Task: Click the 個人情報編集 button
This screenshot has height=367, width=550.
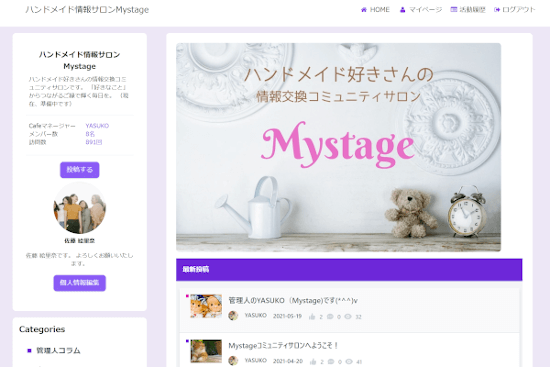Action: [x=80, y=283]
